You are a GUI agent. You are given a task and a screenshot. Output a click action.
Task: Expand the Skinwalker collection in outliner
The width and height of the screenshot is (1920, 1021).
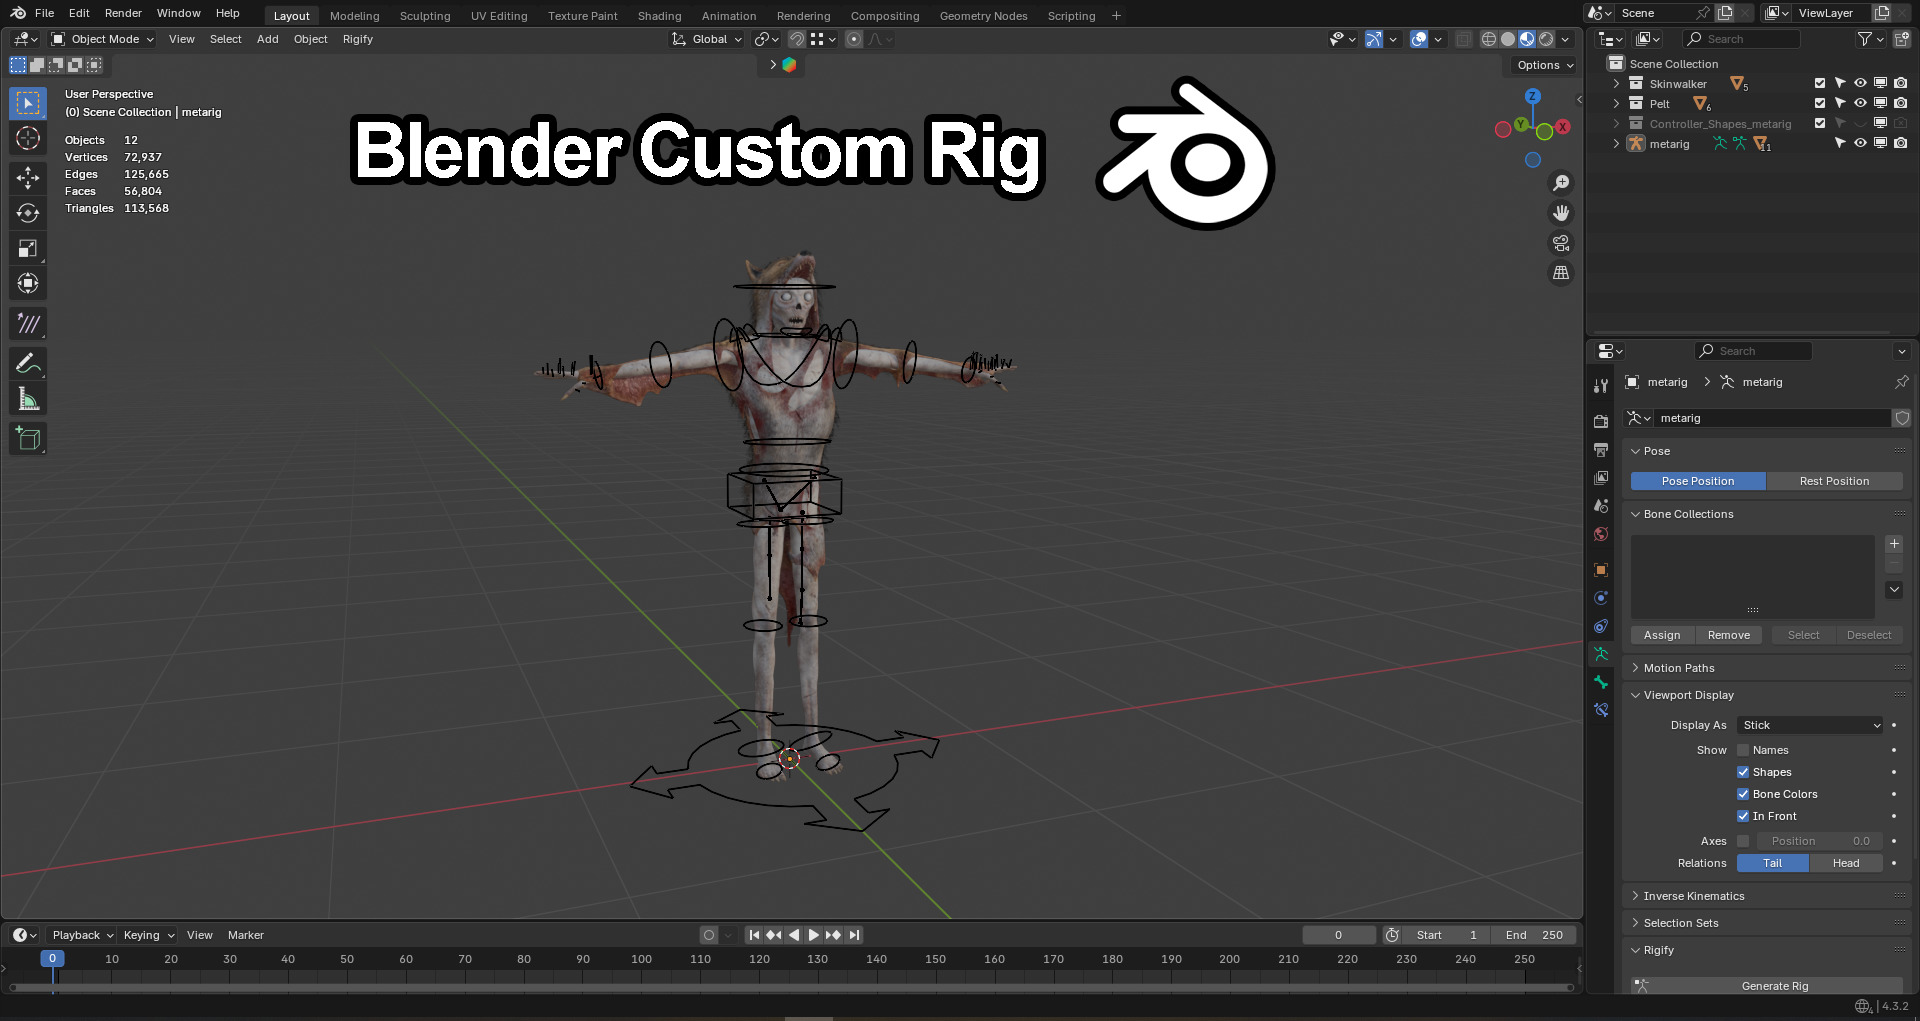[x=1616, y=84]
